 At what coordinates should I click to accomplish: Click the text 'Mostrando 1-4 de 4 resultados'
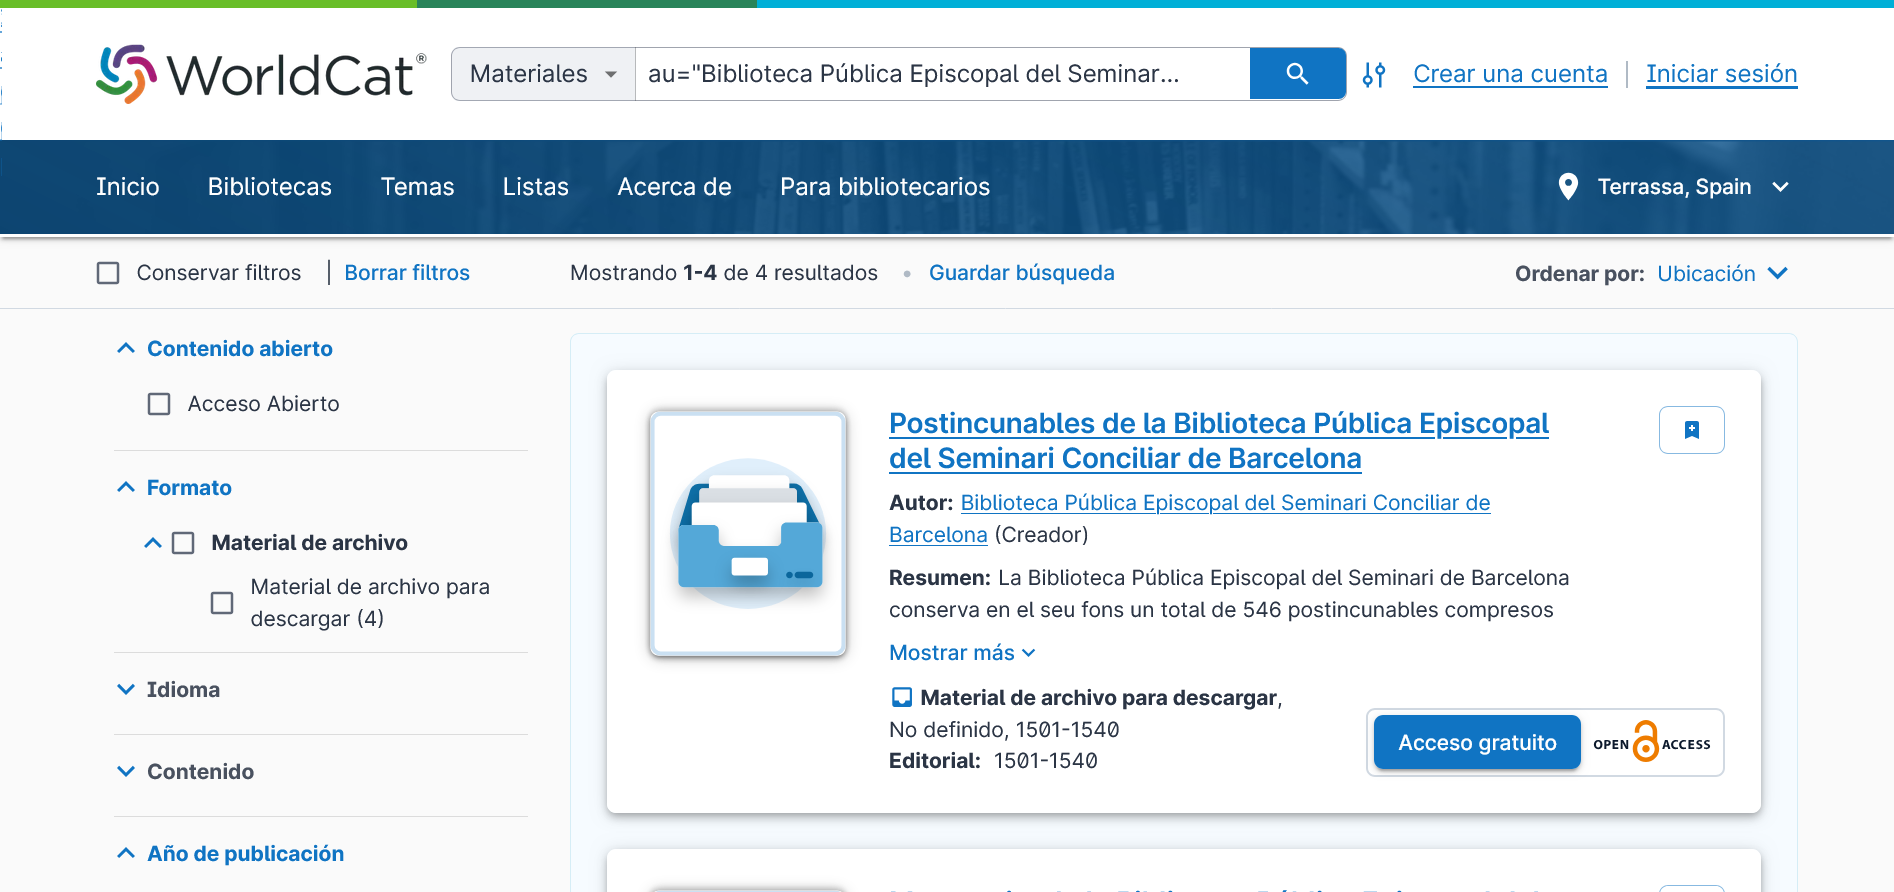pyautogui.click(x=724, y=273)
